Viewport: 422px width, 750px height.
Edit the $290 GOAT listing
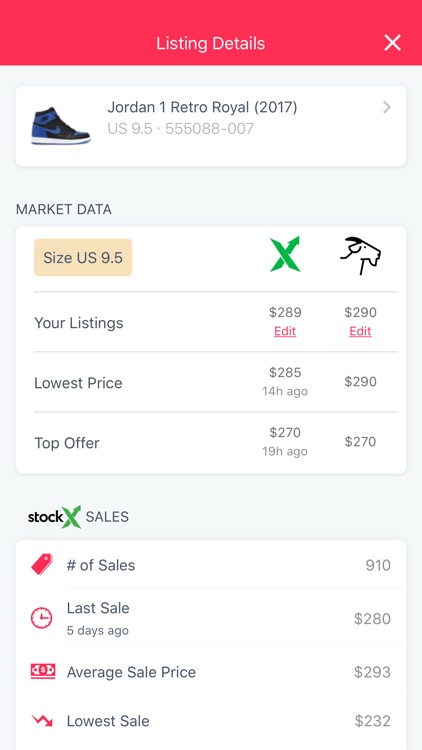360,331
